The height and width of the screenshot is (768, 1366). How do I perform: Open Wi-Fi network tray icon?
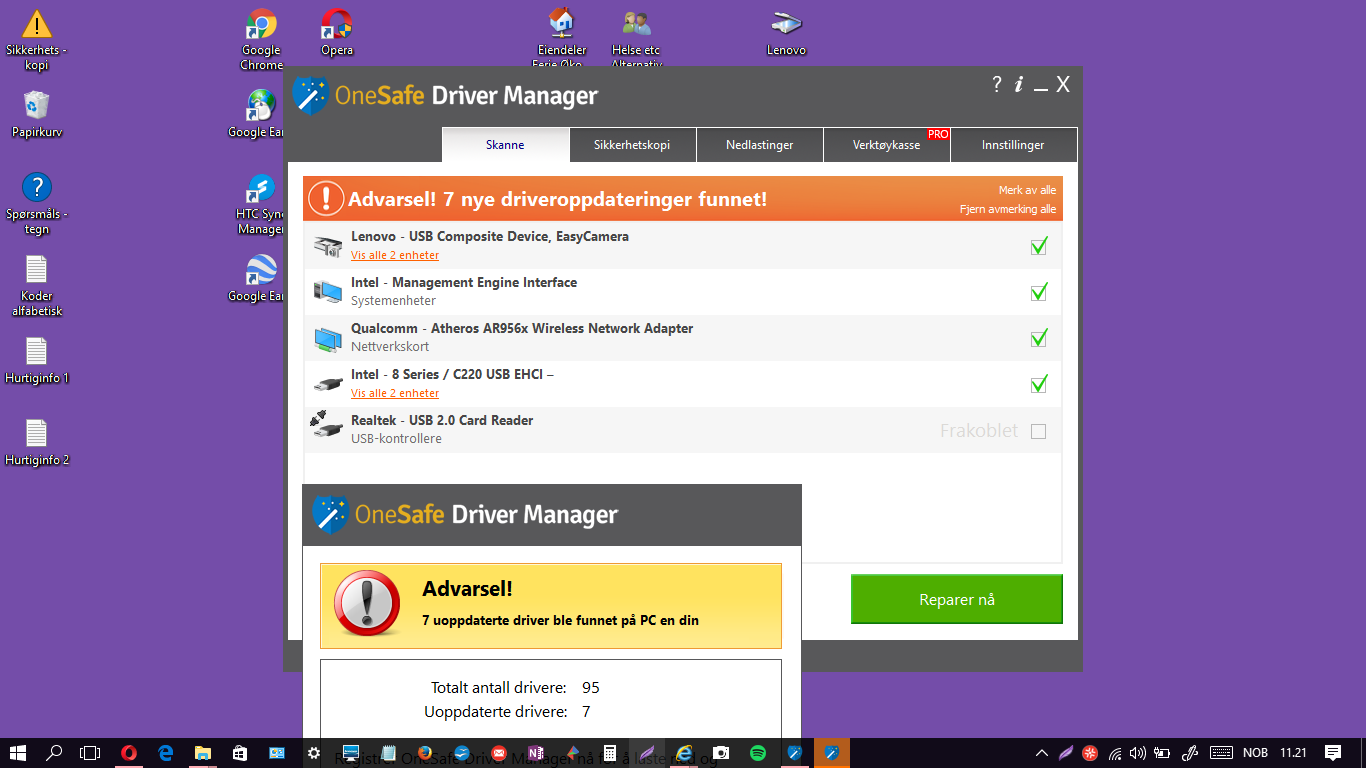point(1114,753)
